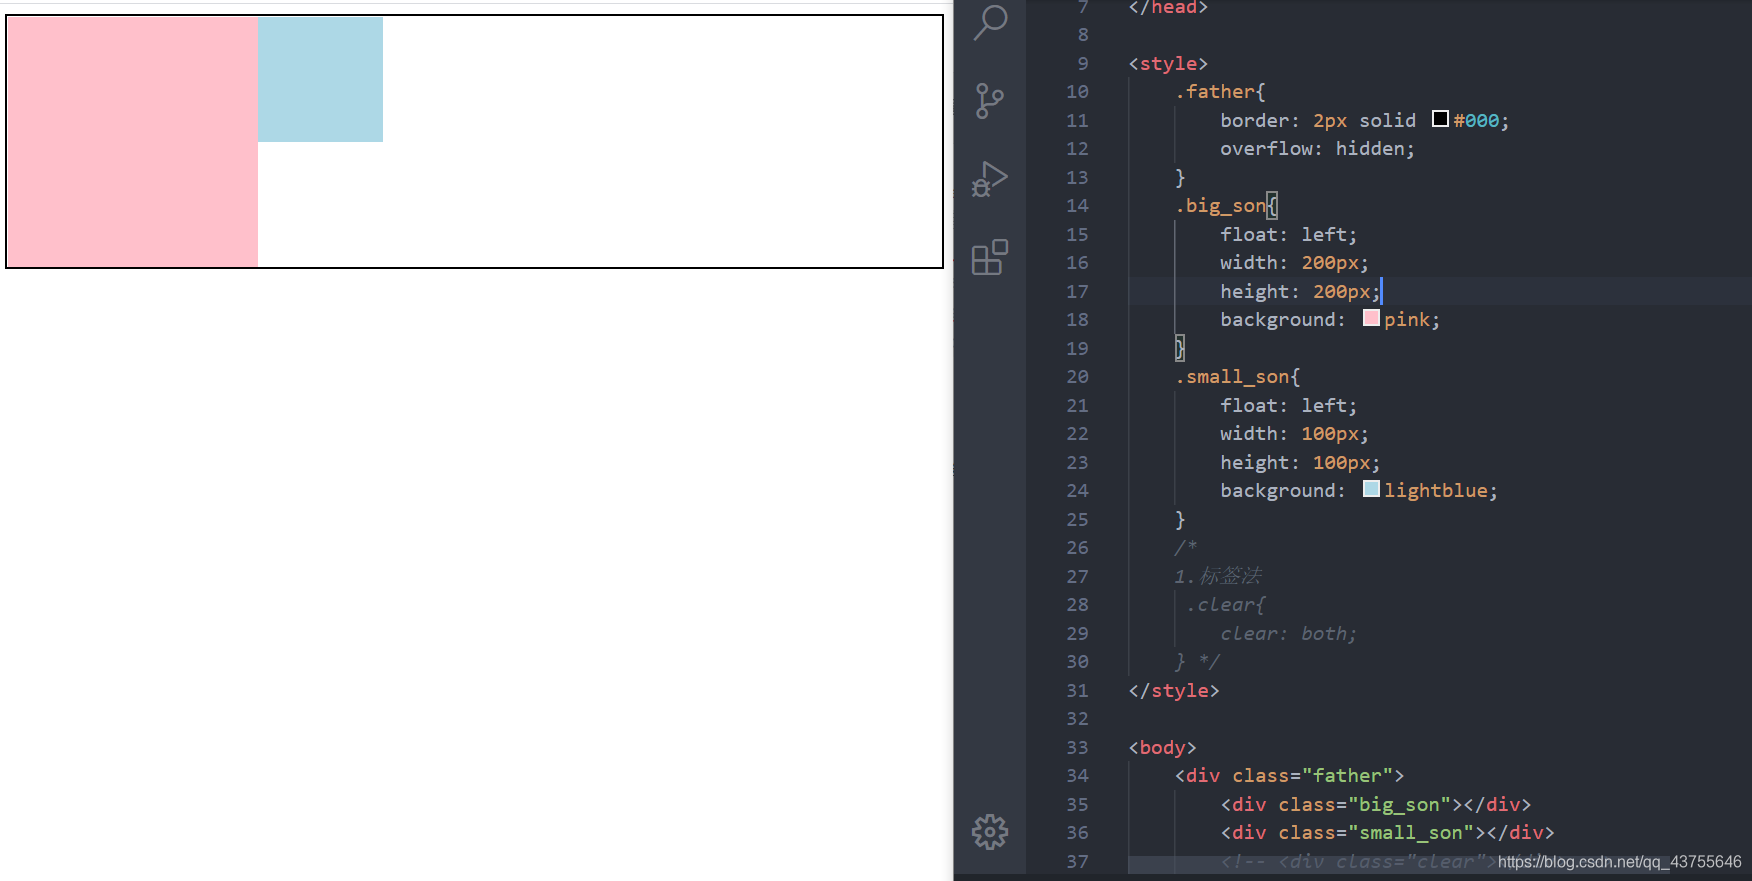Viewport: 1752px width, 881px height.
Task: Click the '.big_son' selector text
Action: tap(1220, 206)
